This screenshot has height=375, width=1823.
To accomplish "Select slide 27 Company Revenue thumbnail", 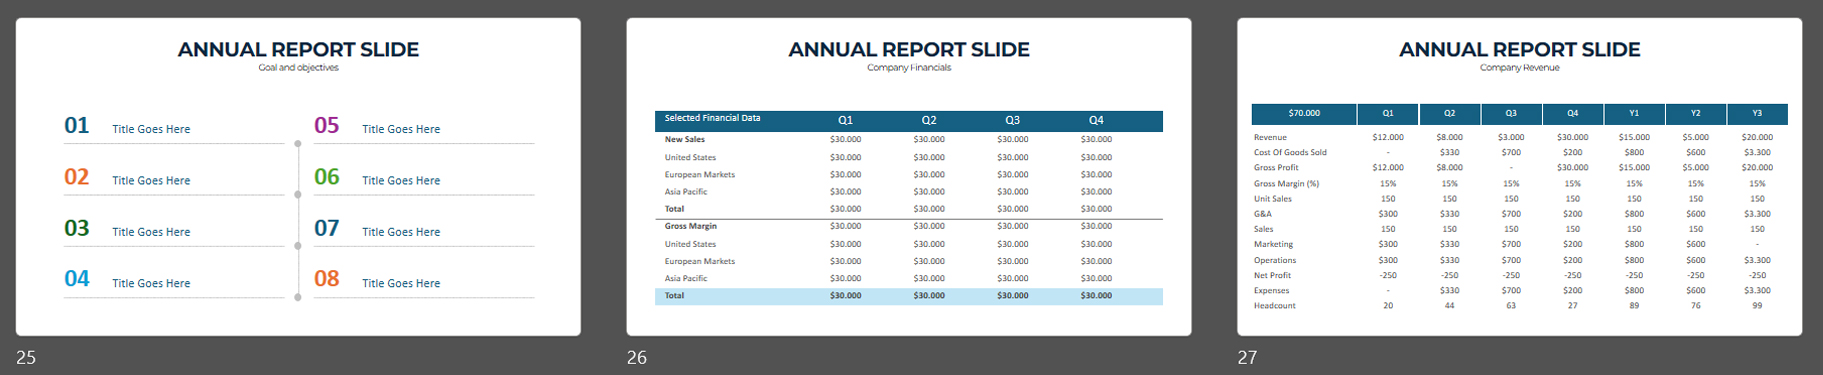I will pyautogui.click(x=1520, y=177).
